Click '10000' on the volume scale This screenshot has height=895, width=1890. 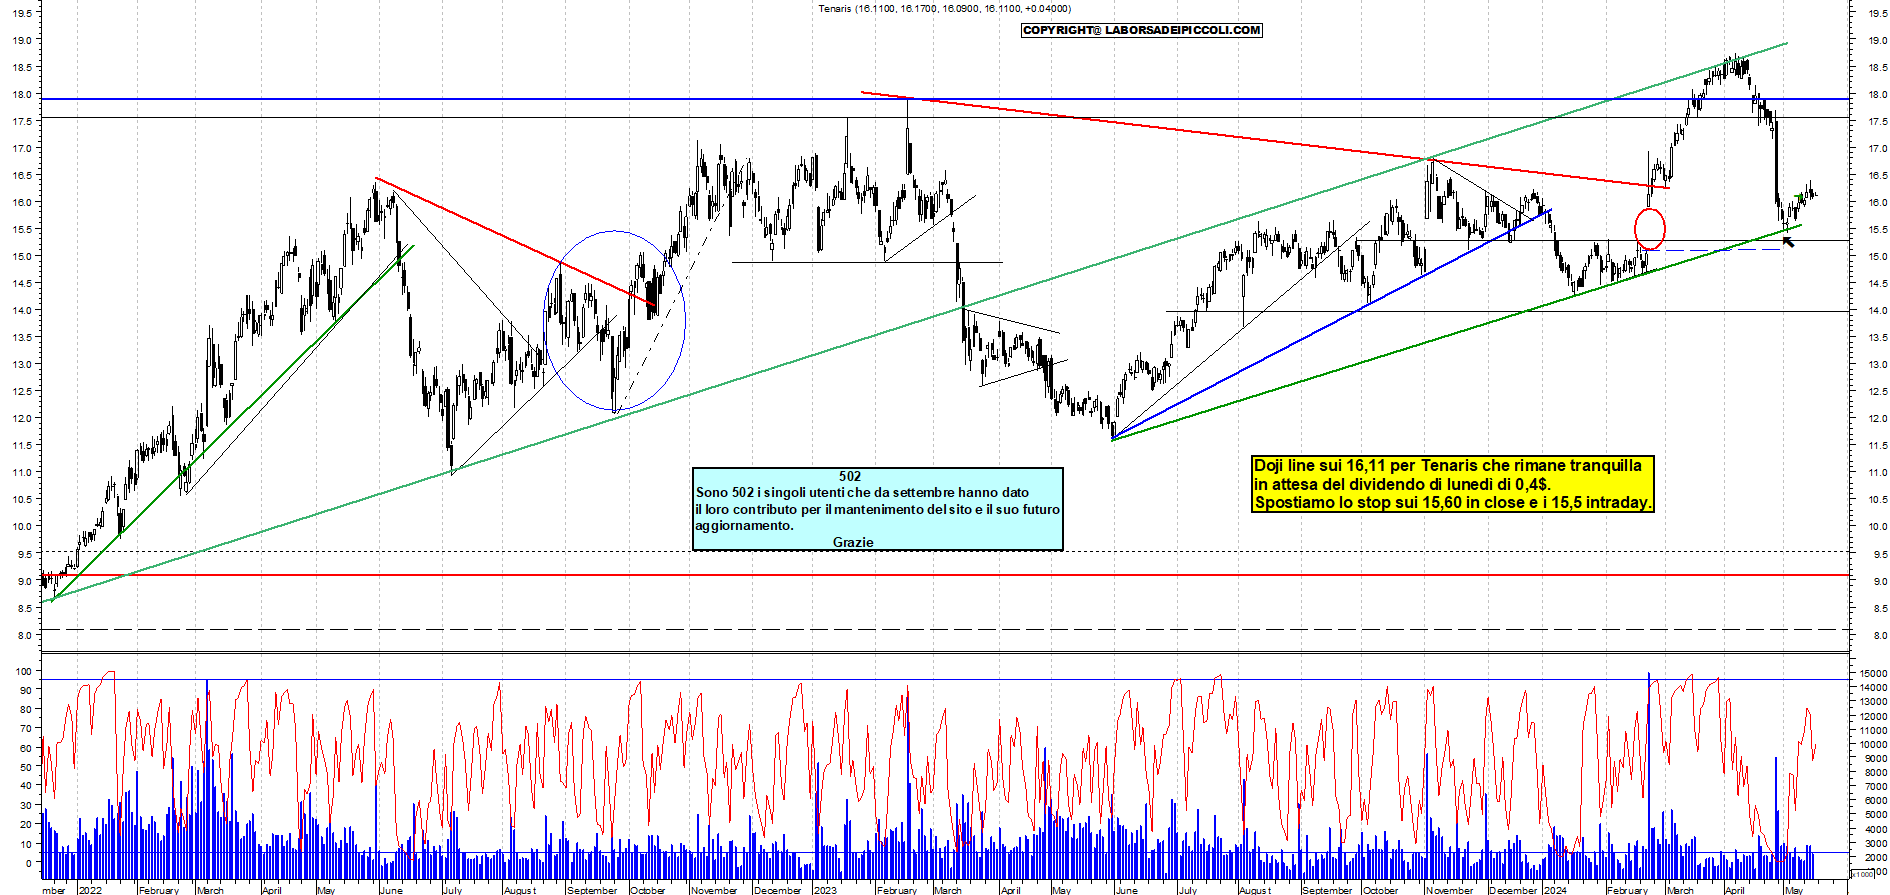pyautogui.click(x=1873, y=745)
